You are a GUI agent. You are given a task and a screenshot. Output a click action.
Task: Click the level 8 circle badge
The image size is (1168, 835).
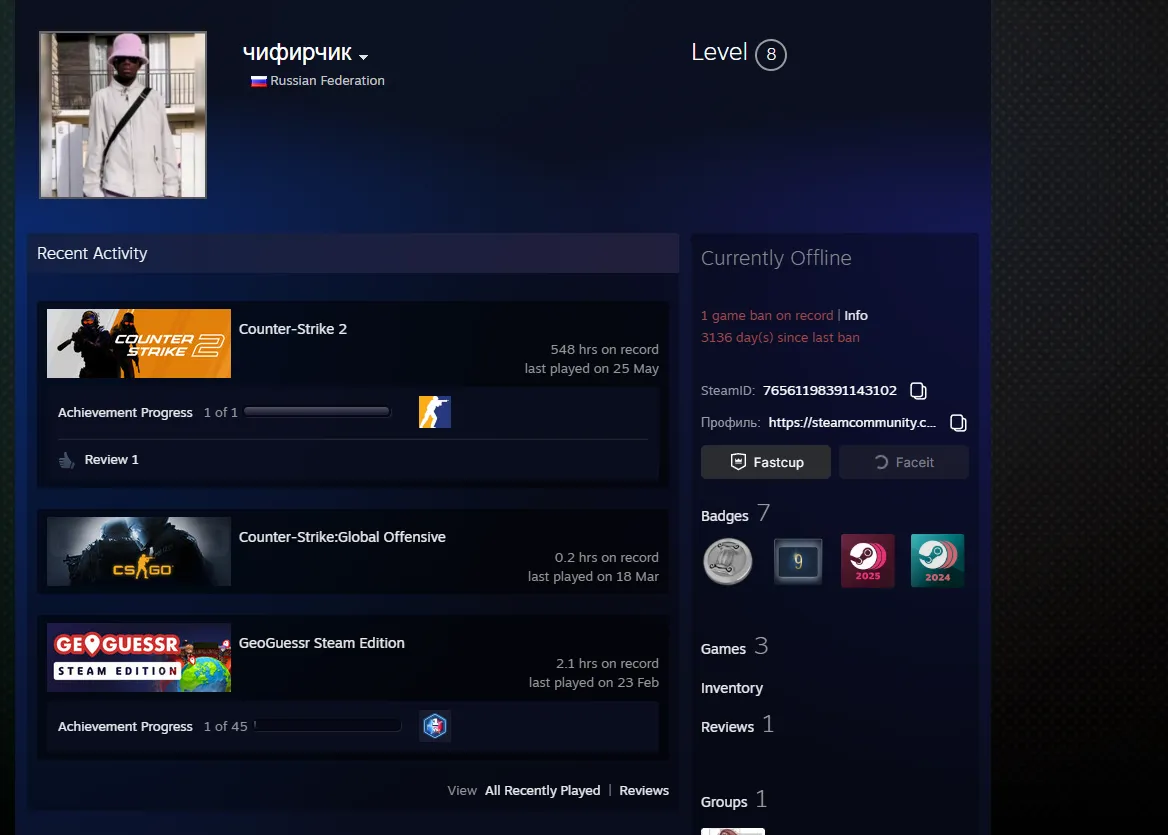(x=771, y=54)
